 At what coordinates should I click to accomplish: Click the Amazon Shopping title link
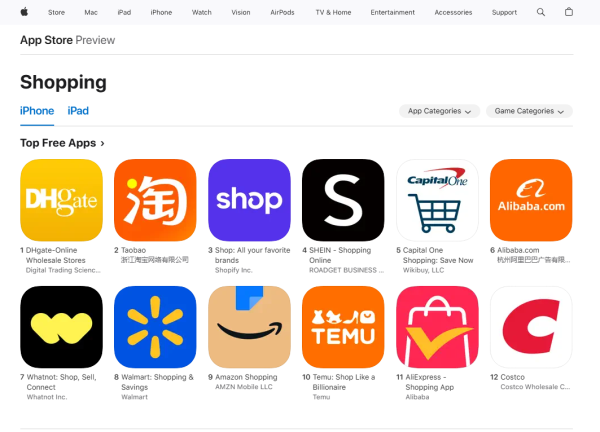[x=246, y=377]
